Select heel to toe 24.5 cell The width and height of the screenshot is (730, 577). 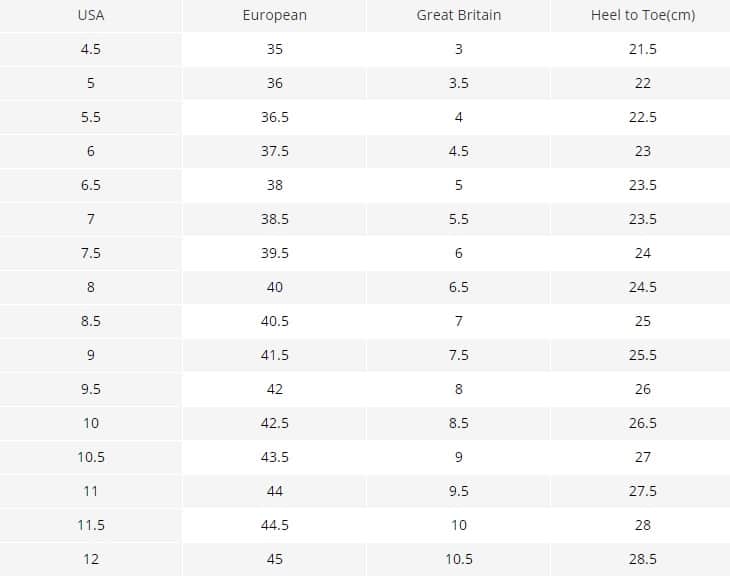coord(642,287)
